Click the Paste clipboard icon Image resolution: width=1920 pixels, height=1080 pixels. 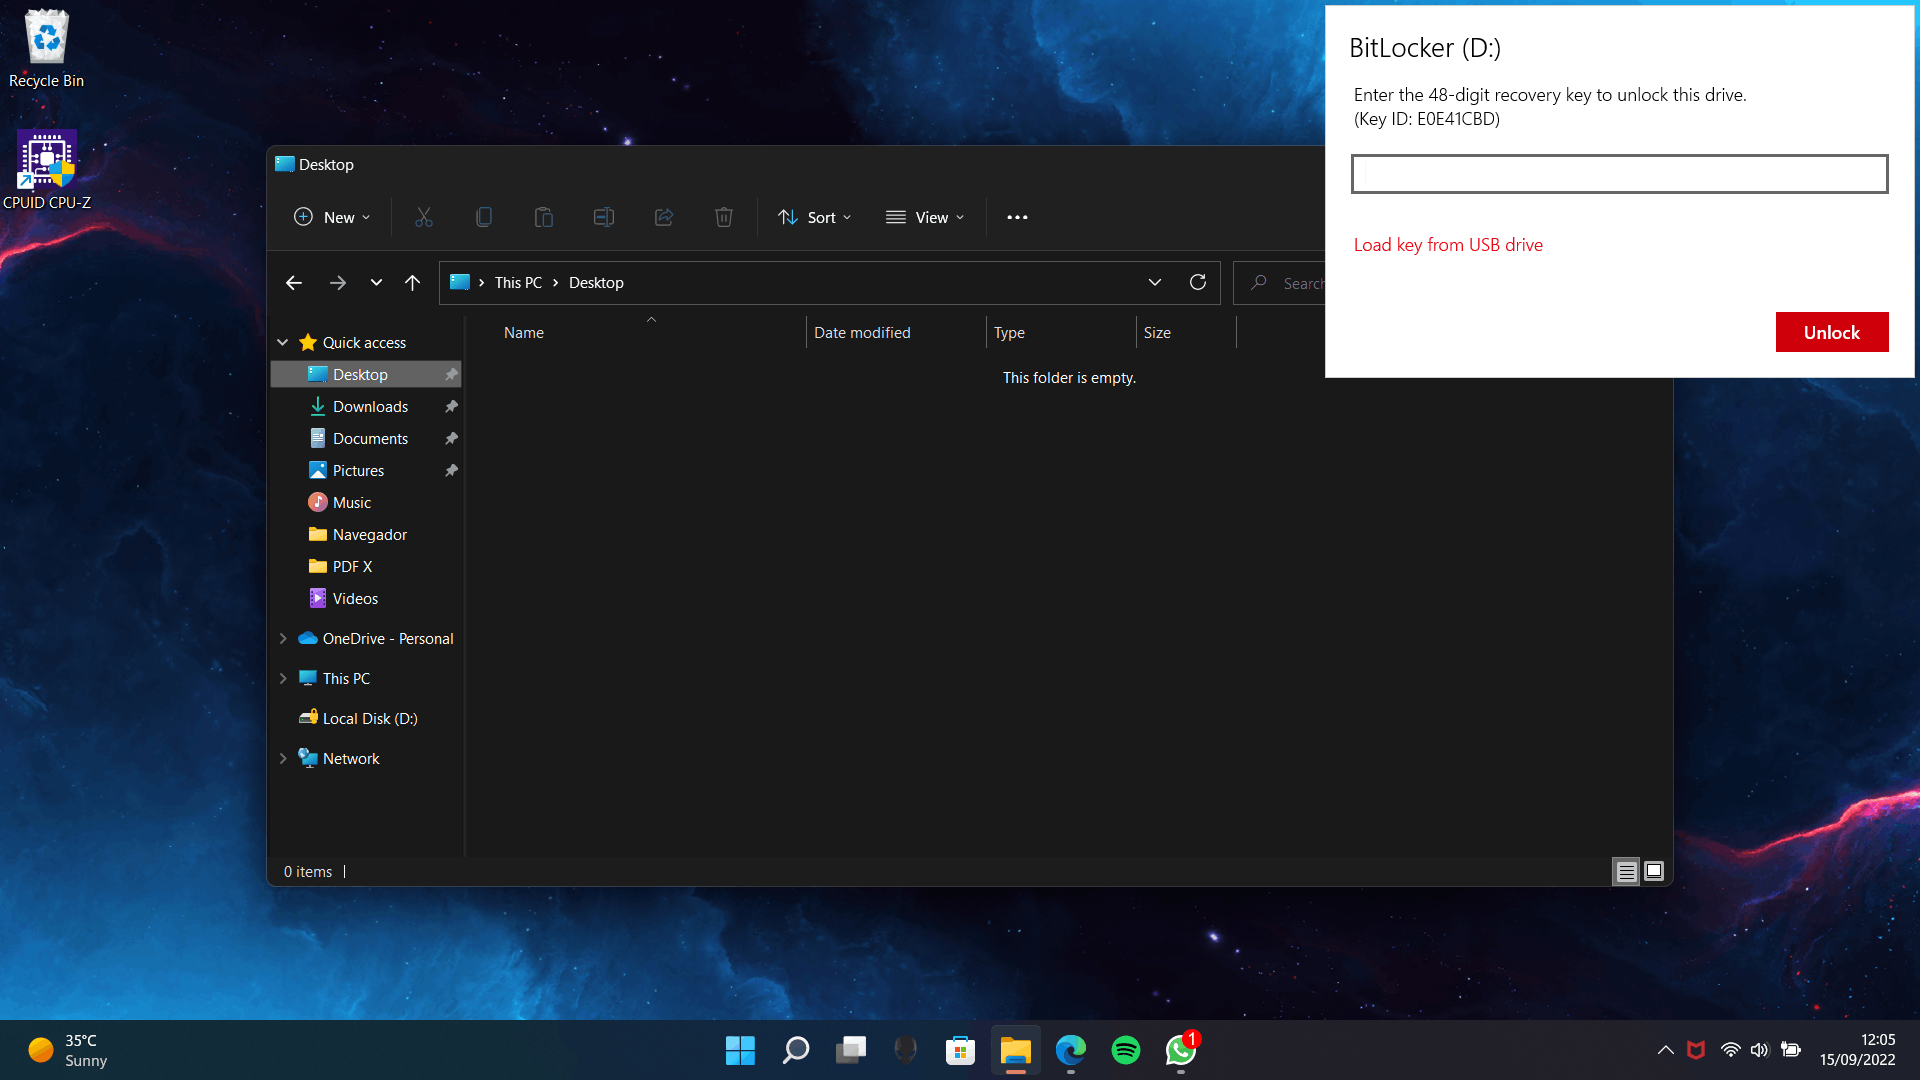coord(544,217)
